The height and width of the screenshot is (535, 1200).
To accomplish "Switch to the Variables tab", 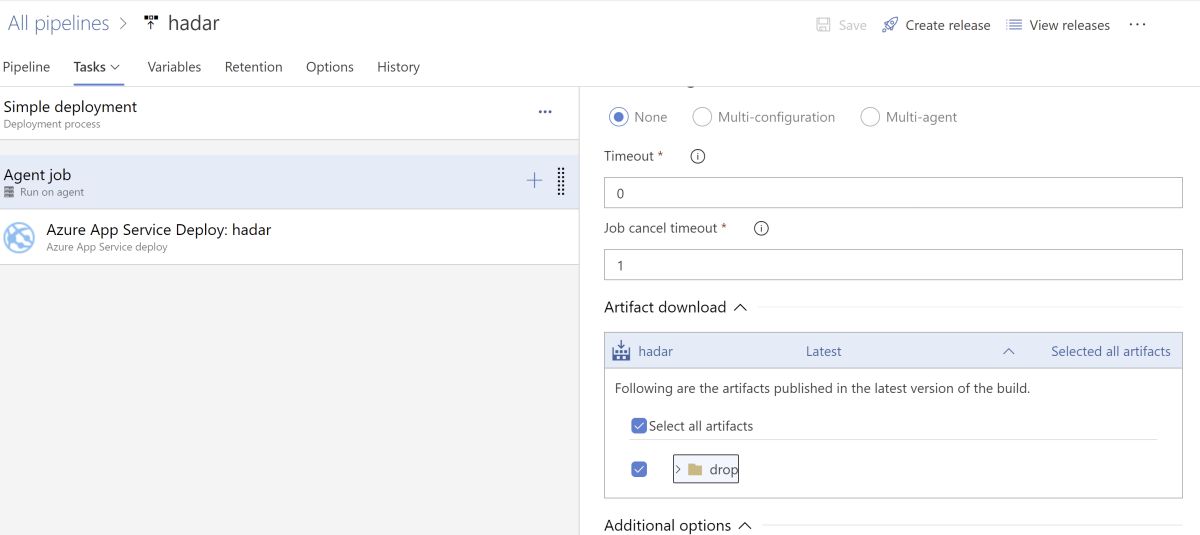I will pyautogui.click(x=174, y=67).
